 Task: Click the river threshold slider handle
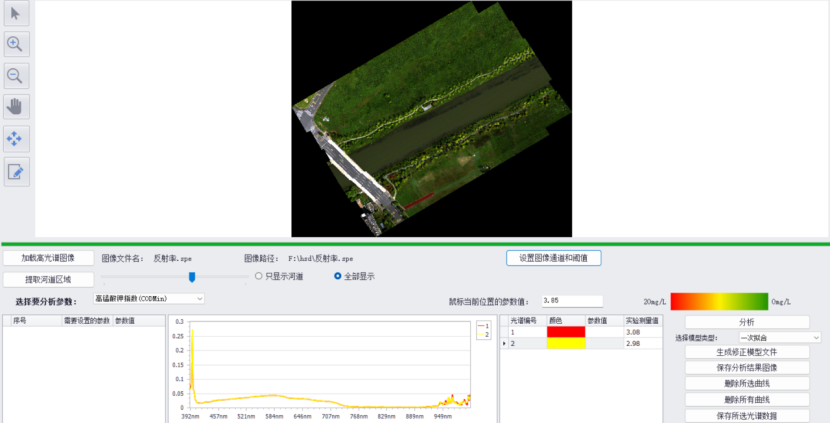pyautogui.click(x=191, y=276)
